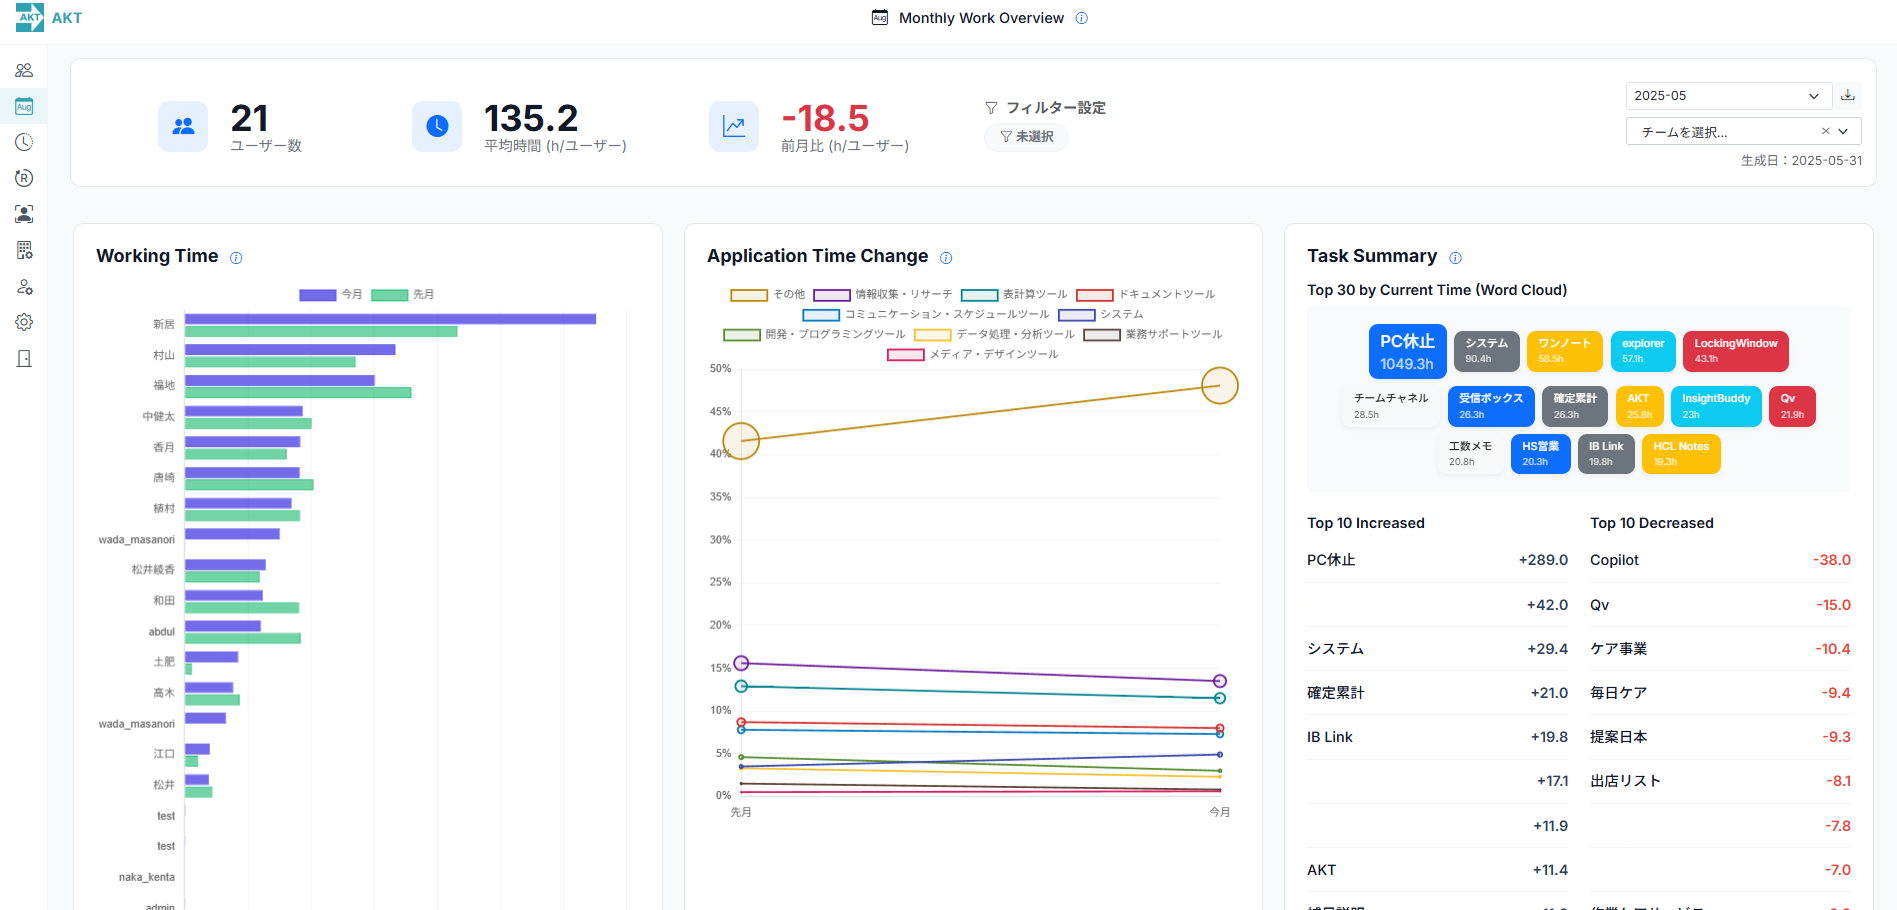This screenshot has width=1897, height=910.
Task: Open the building settings sidebar icon
Action: click(24, 250)
